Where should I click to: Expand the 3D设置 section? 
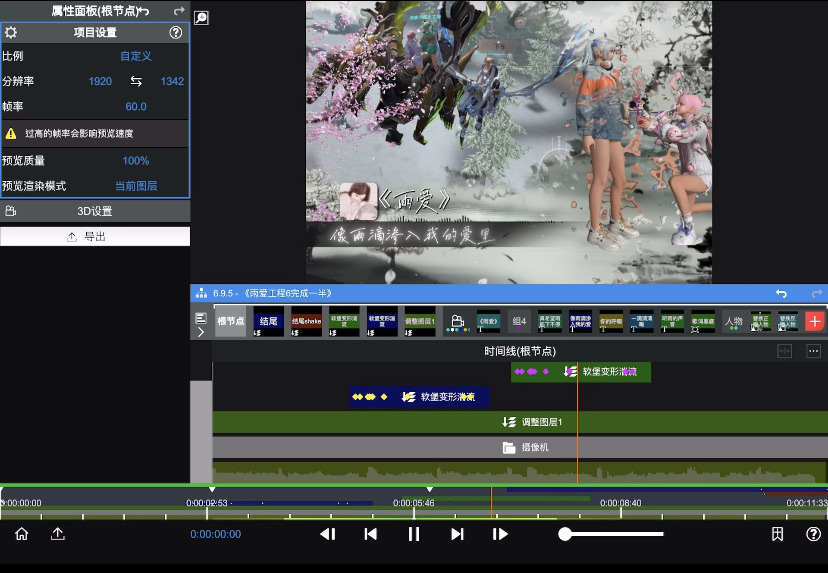pyautogui.click(x=95, y=211)
